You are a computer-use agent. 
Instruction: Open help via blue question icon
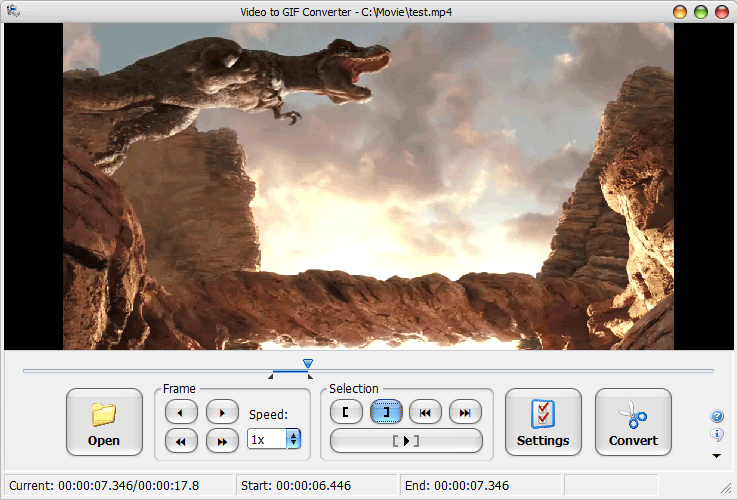(717, 416)
